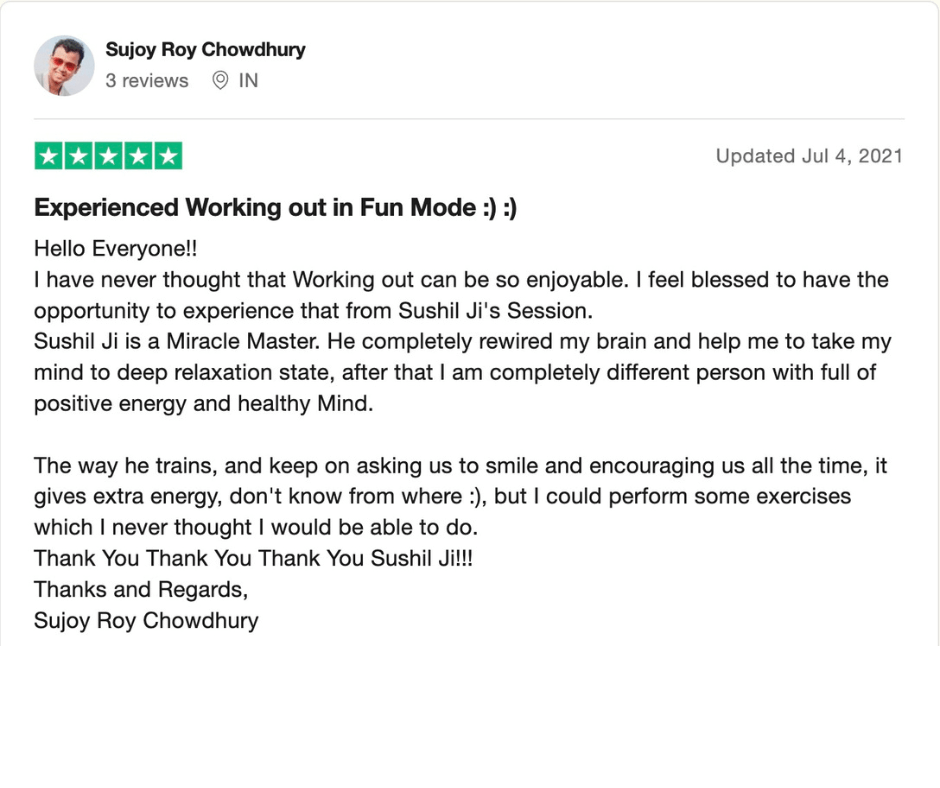Click the fourth green rating star
This screenshot has width=940, height=788.
pos(138,156)
